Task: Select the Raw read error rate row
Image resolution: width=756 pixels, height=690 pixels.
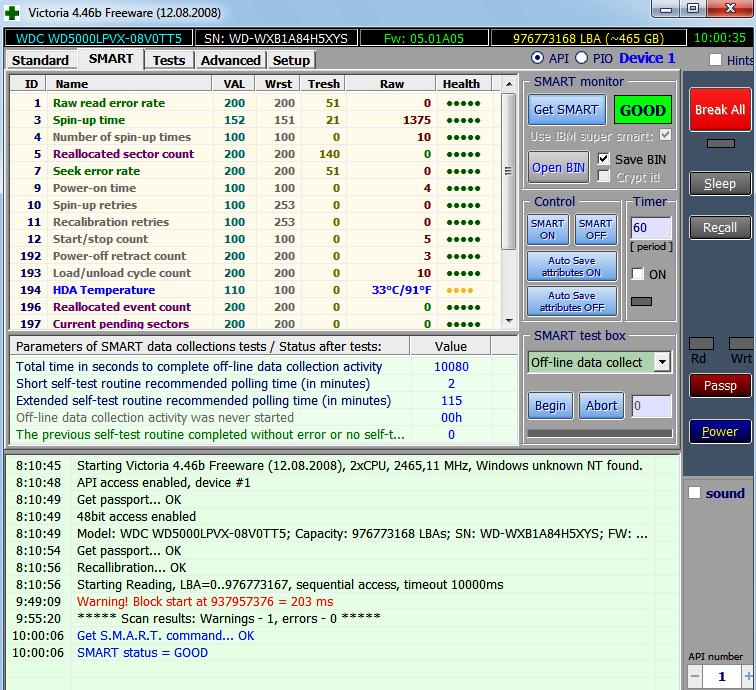Action: (255, 103)
